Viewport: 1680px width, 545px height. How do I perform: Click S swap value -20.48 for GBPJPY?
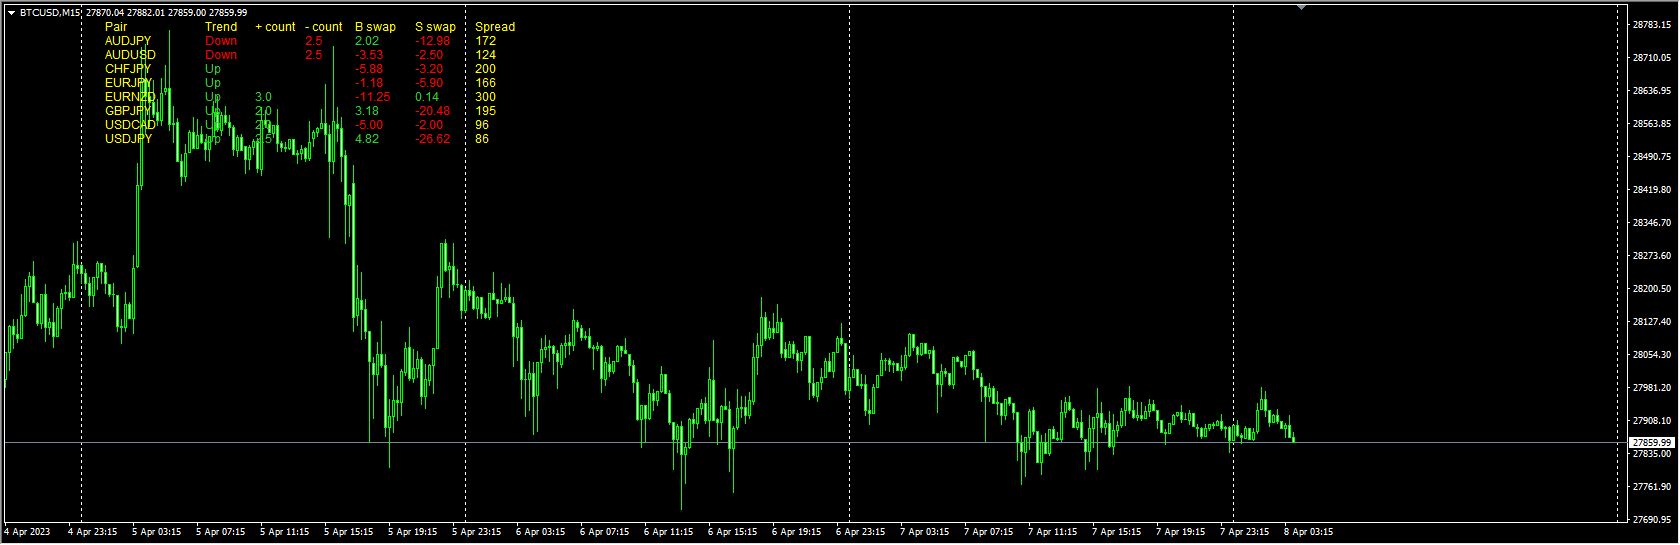433,111
